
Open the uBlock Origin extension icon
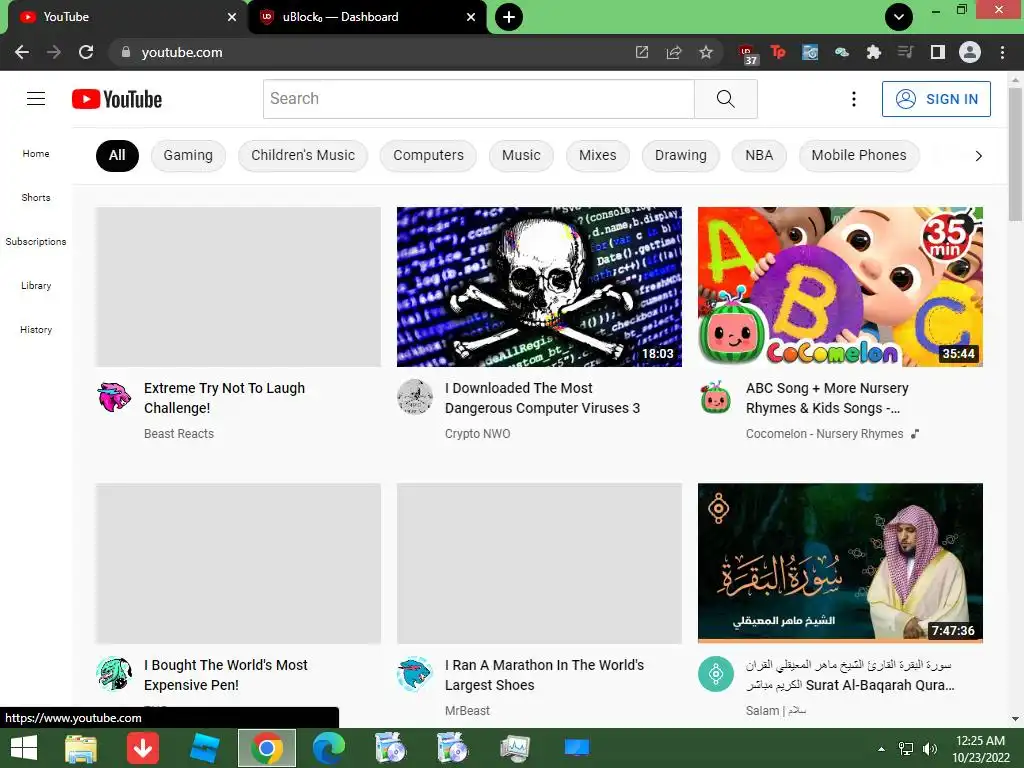tap(747, 54)
